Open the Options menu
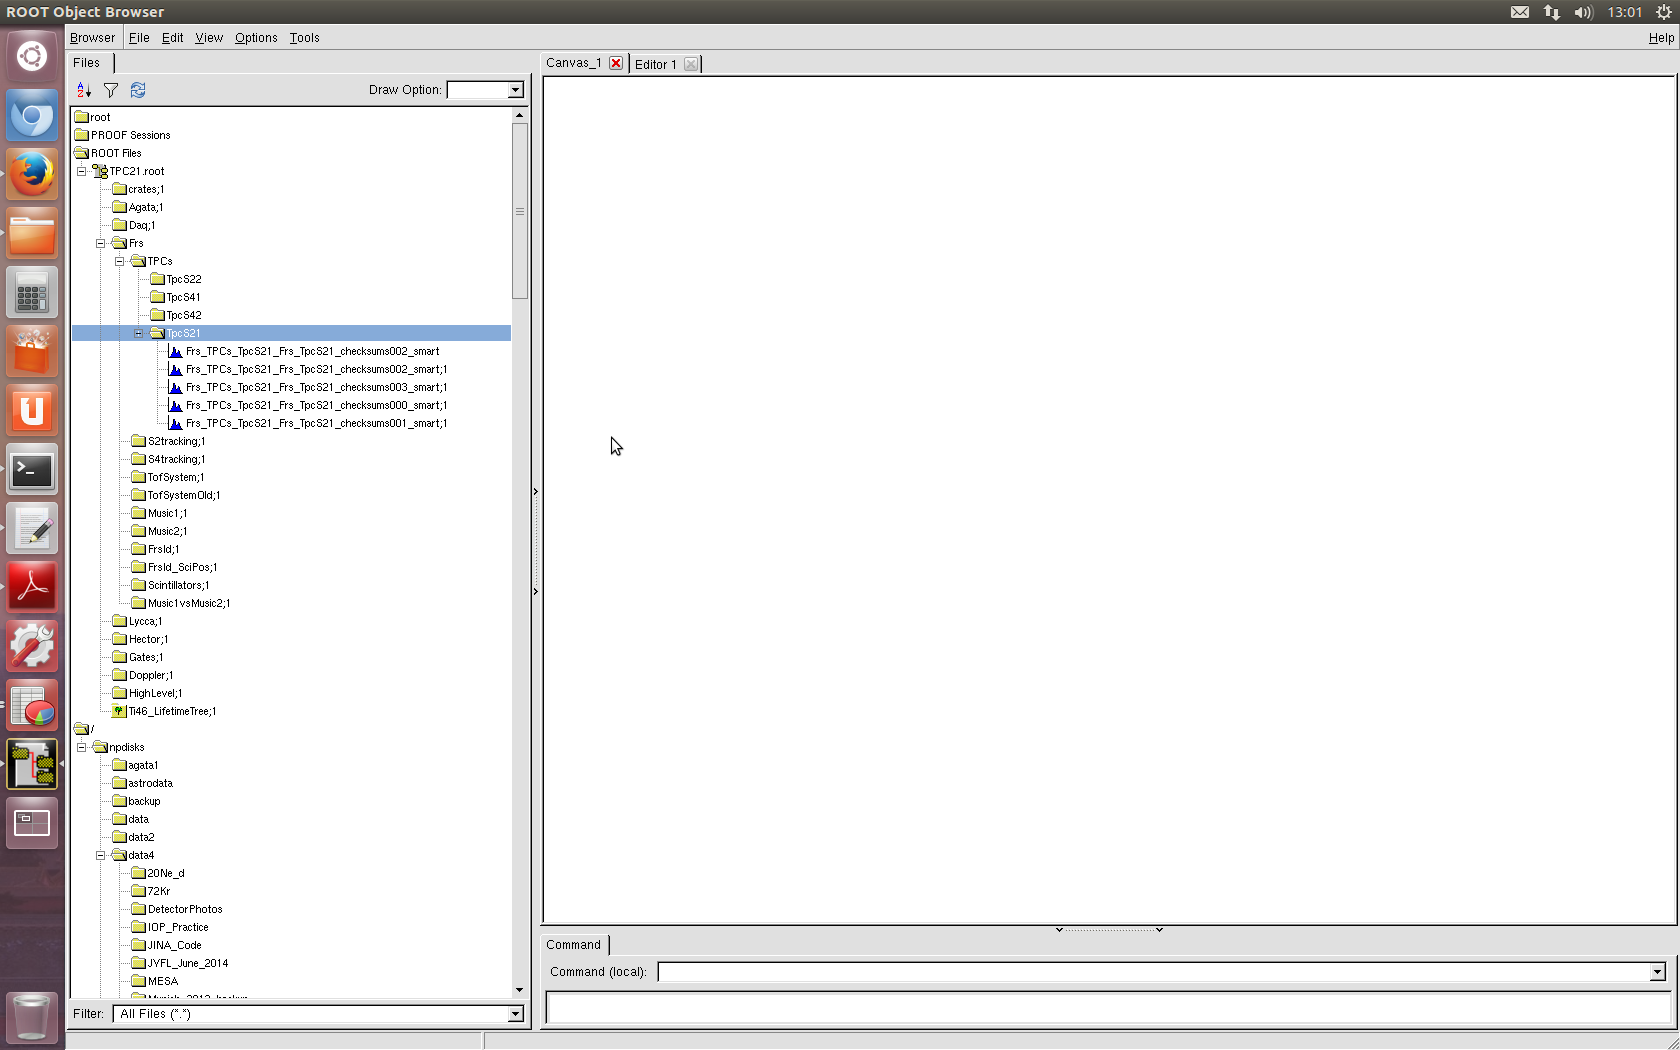Screen dimensions: 1680x1050 coord(256,38)
